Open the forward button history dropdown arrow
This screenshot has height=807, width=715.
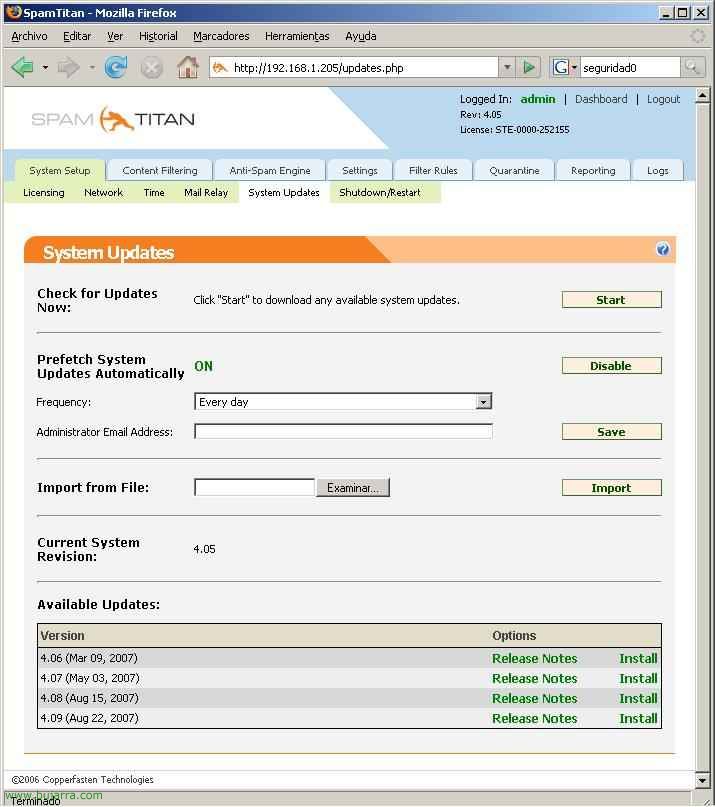pos(92,67)
